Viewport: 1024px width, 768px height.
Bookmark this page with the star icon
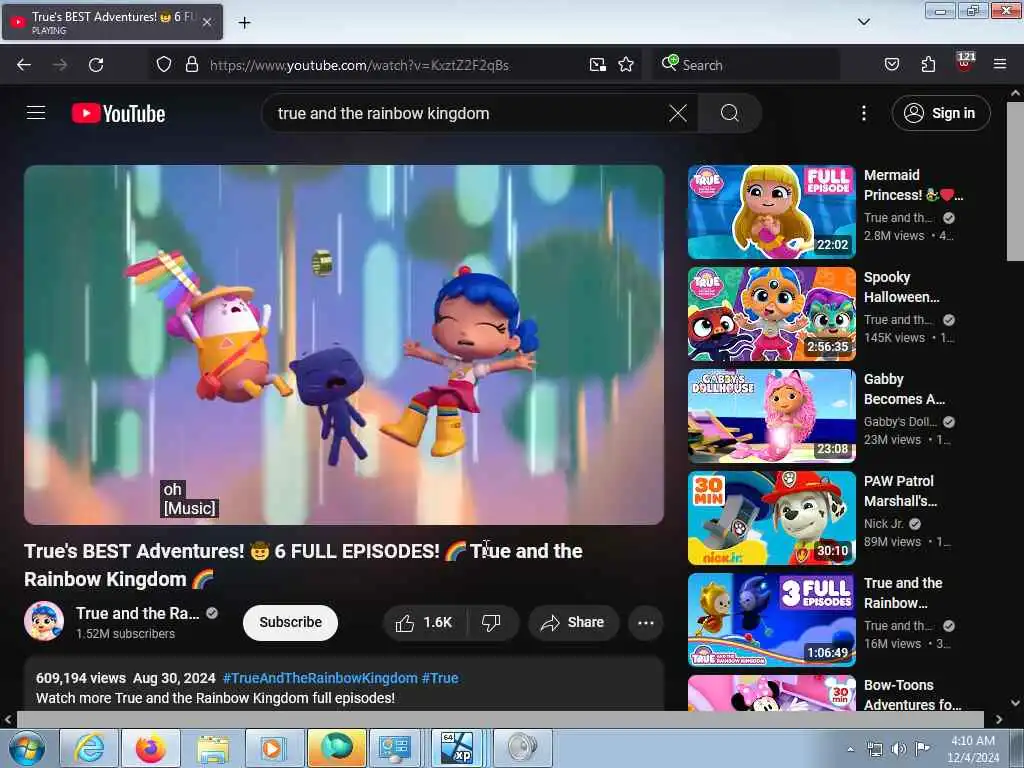tap(626, 65)
